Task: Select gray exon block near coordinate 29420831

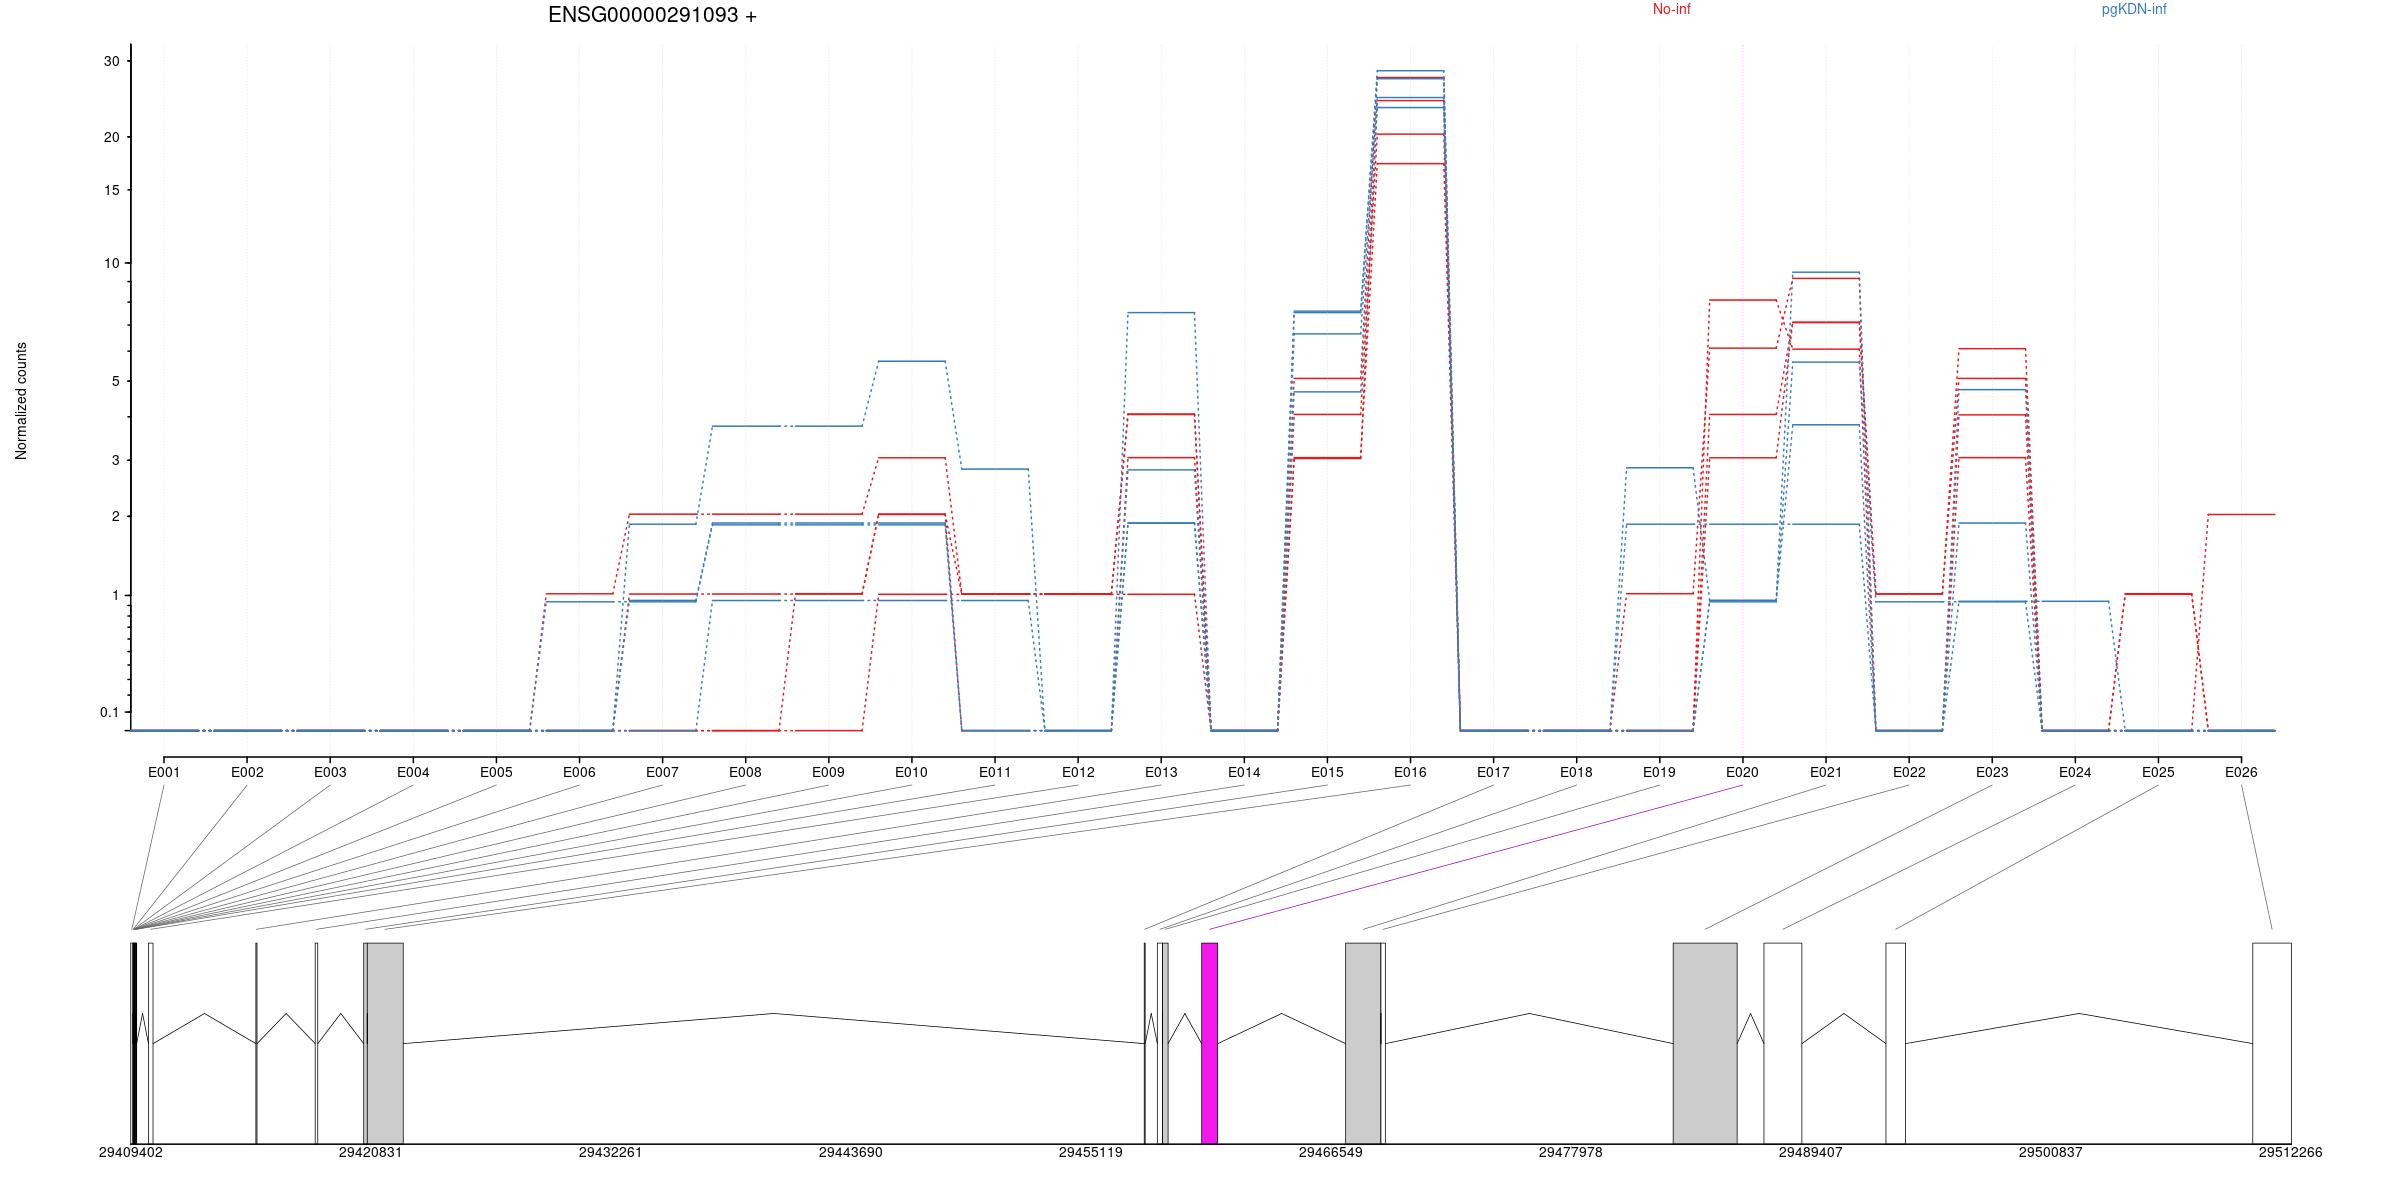Action: 385,1043
